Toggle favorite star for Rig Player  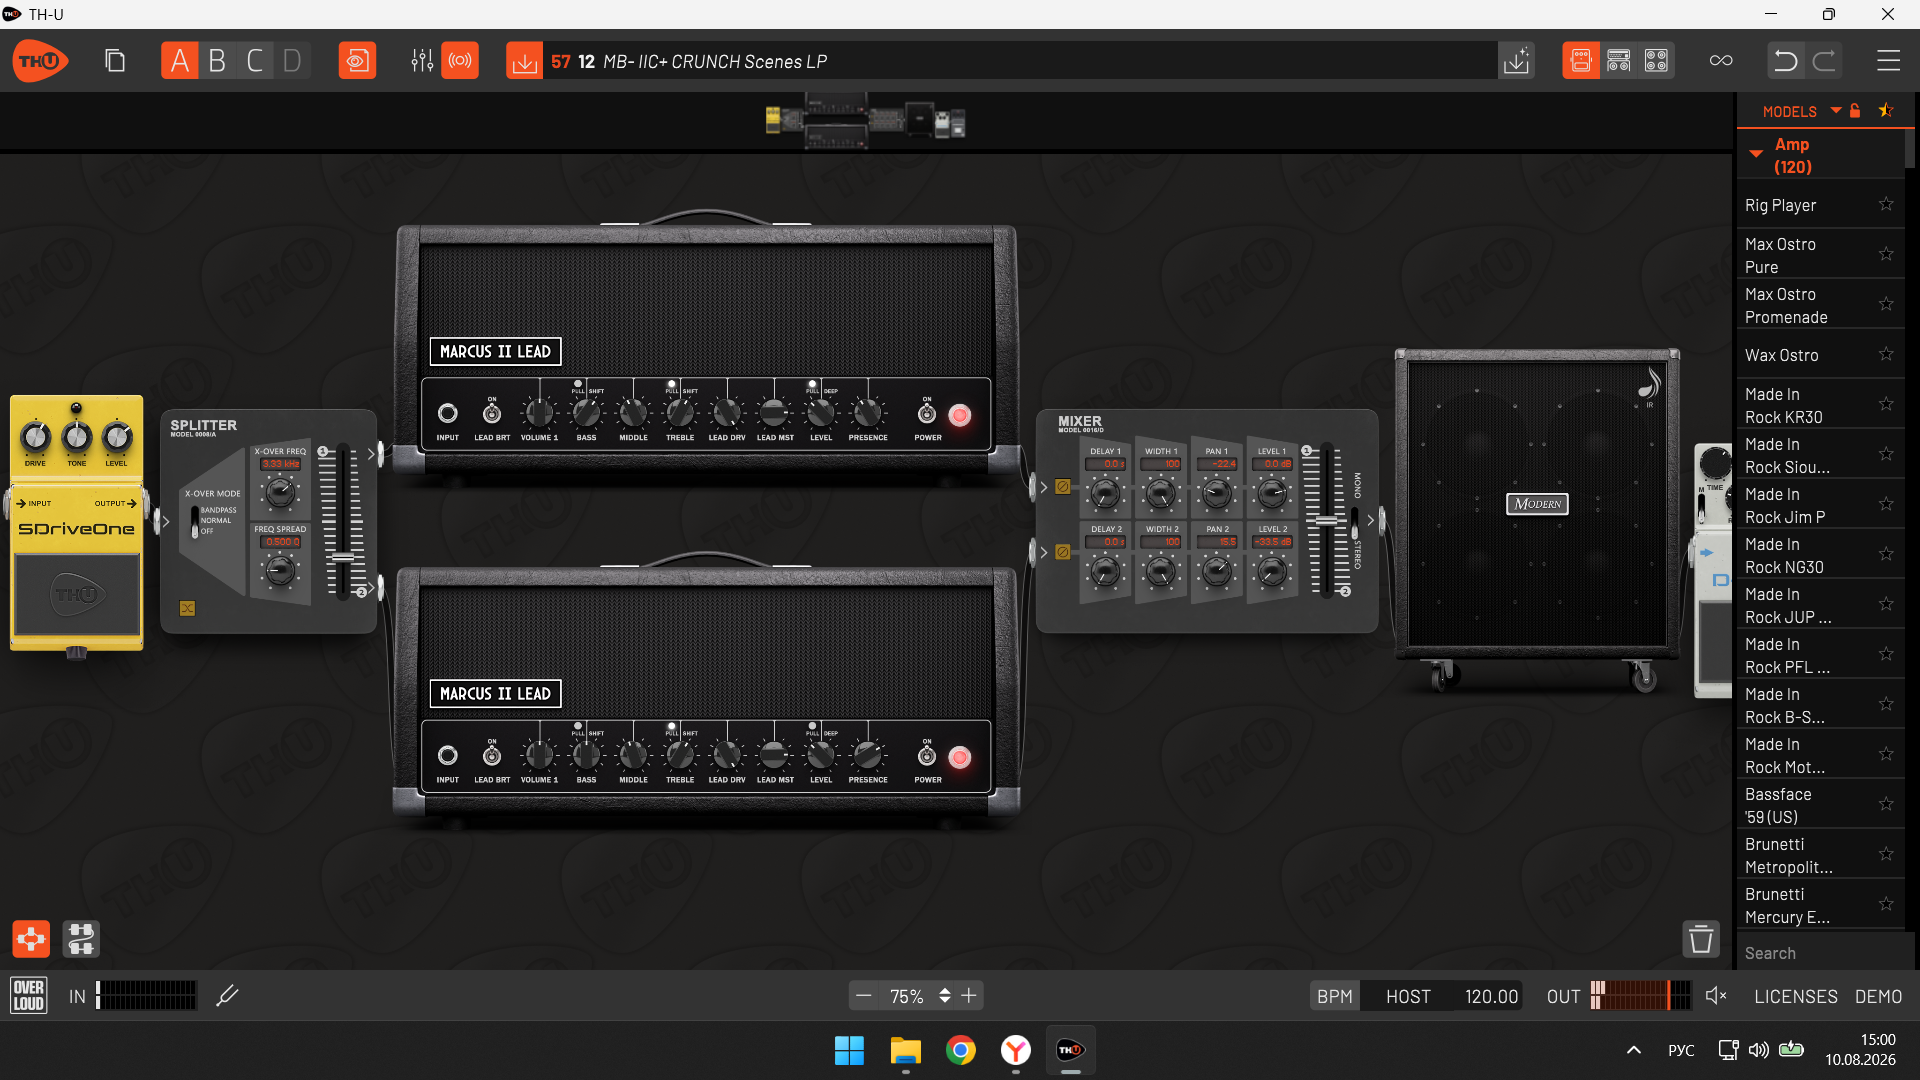(x=1886, y=205)
